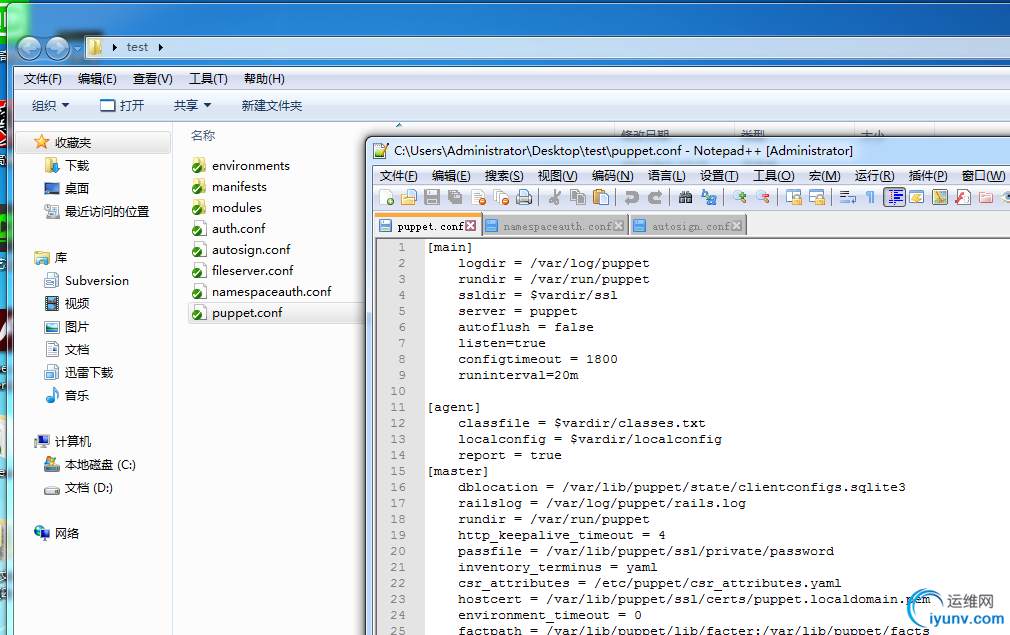Screen dimensions: 1010x635
Task: Click the Synchronize Vertical Scrolling icon
Action: pyautogui.click(x=794, y=198)
